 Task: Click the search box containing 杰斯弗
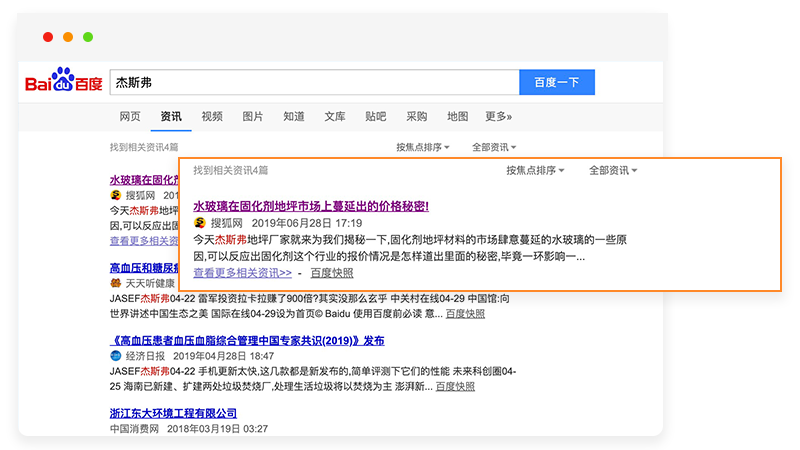315,82
